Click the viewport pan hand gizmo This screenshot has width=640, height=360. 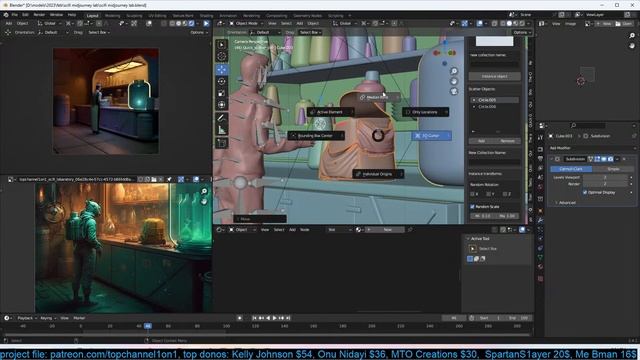pyautogui.click(x=454, y=81)
